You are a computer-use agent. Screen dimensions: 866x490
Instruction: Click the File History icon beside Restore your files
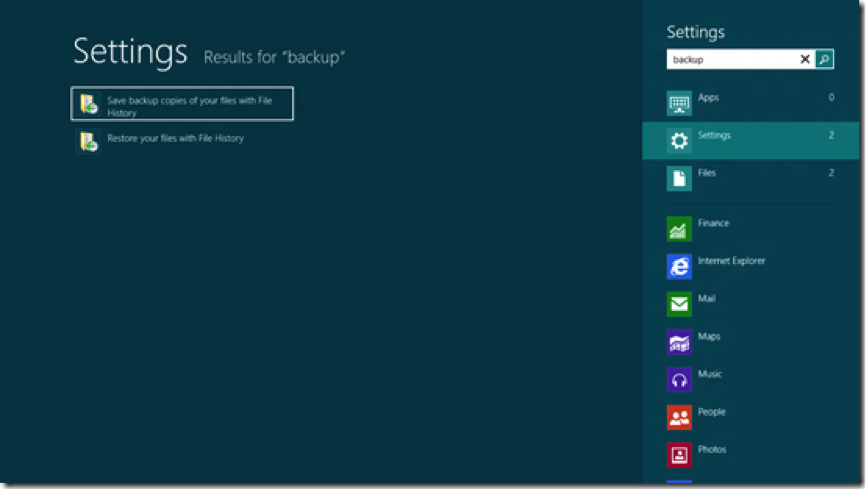coord(88,141)
